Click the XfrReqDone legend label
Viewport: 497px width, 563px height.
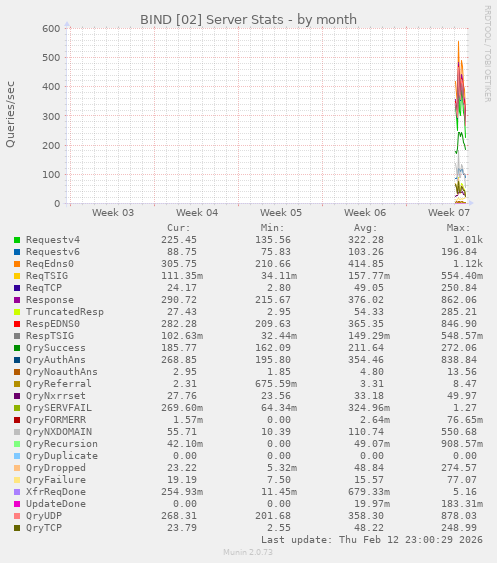click(56, 492)
